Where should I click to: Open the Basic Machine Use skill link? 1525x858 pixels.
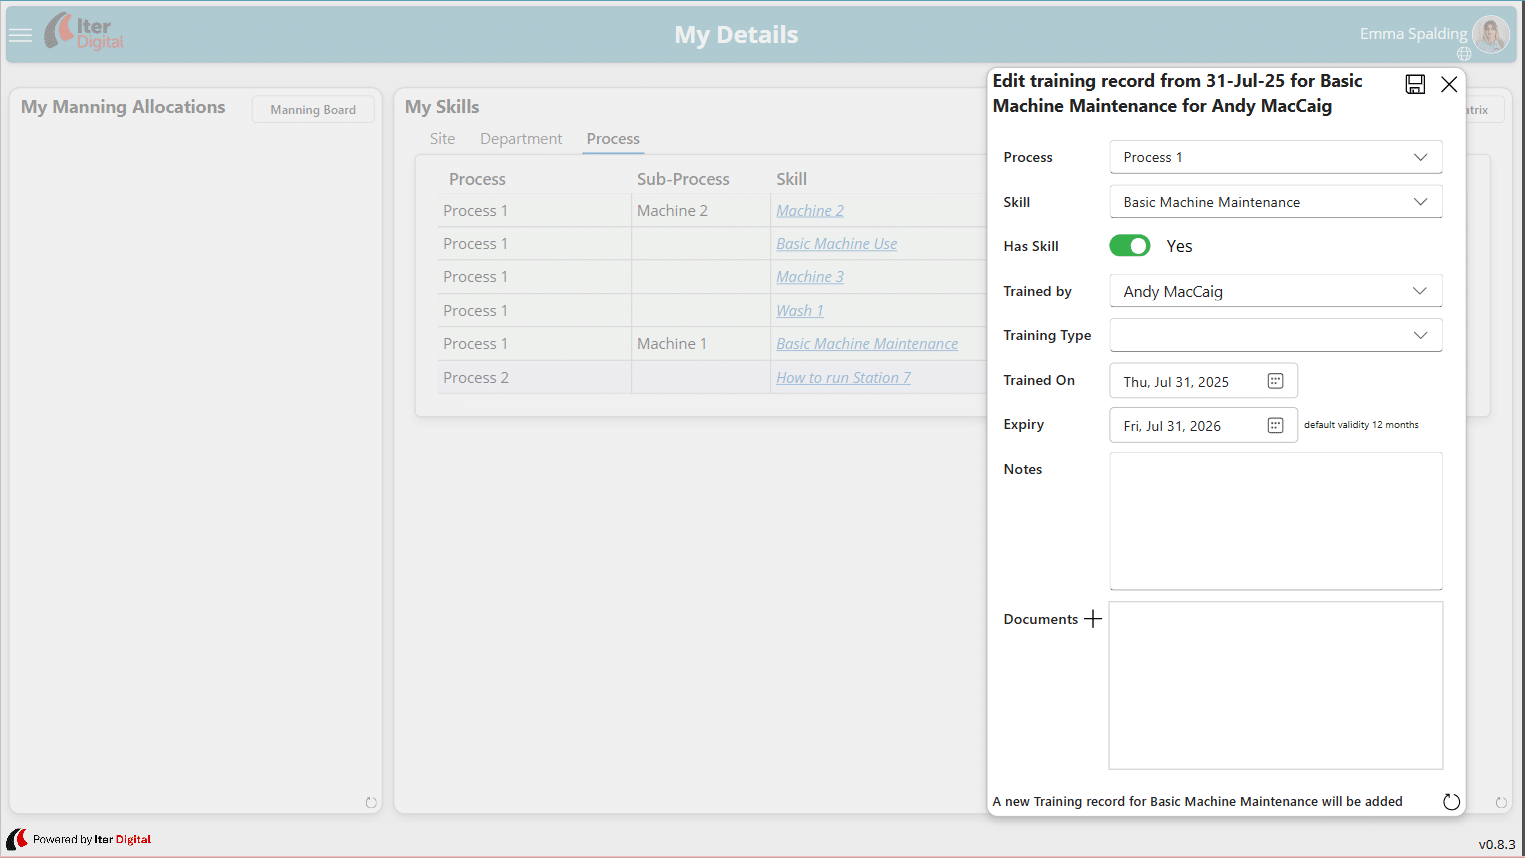[836, 244]
